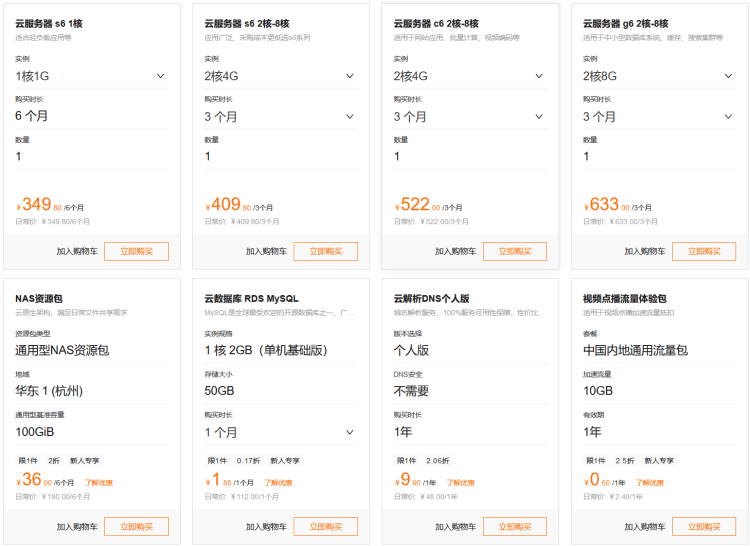Open purchase duration dropdown for 云服务器 c6
This screenshot has width=750, height=546.
click(469, 116)
